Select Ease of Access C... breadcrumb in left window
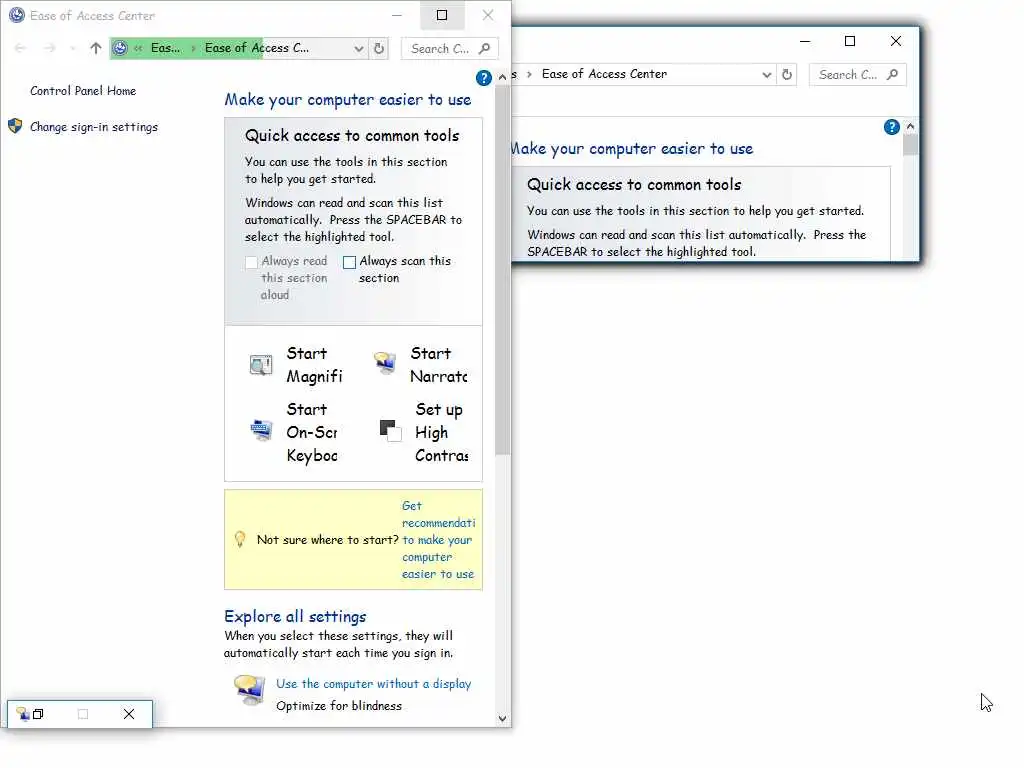The height and width of the screenshot is (768, 1024). [x=257, y=48]
